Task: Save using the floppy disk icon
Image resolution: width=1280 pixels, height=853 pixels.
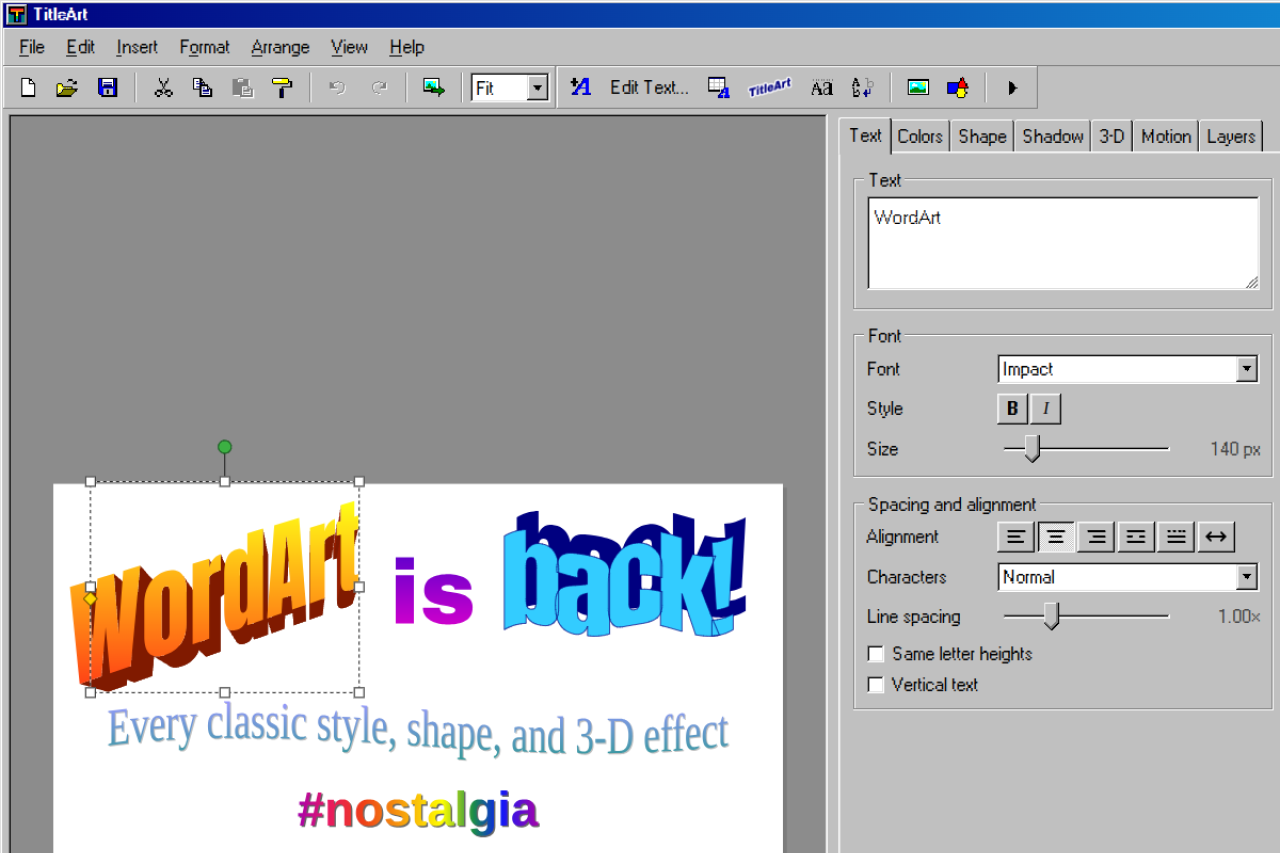Action: pos(107,88)
